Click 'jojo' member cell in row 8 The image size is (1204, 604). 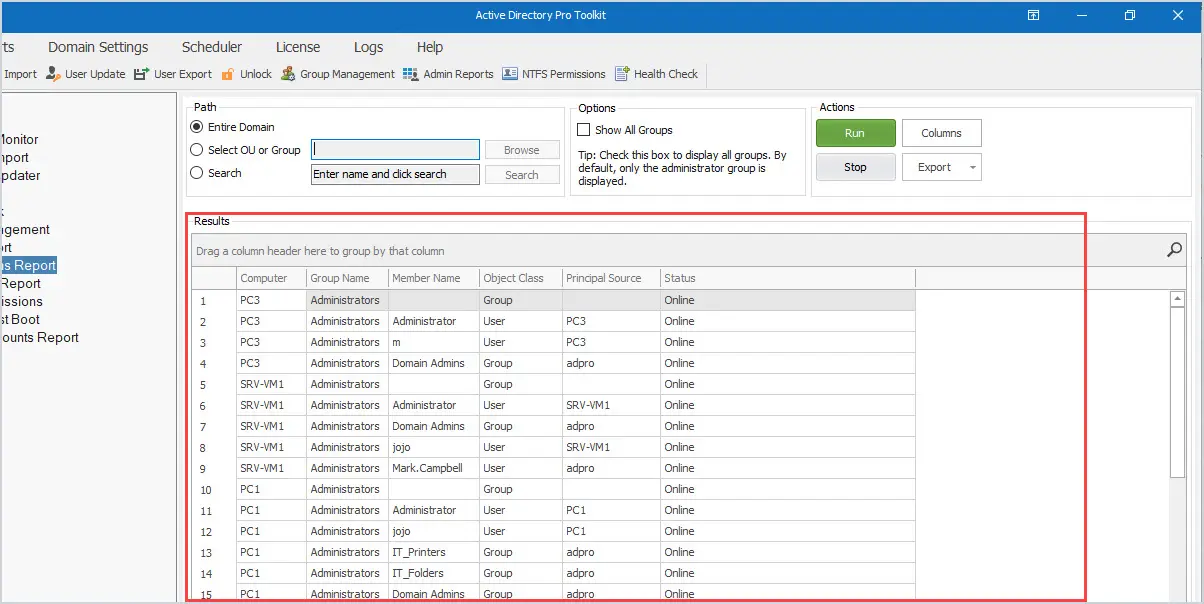tap(433, 447)
